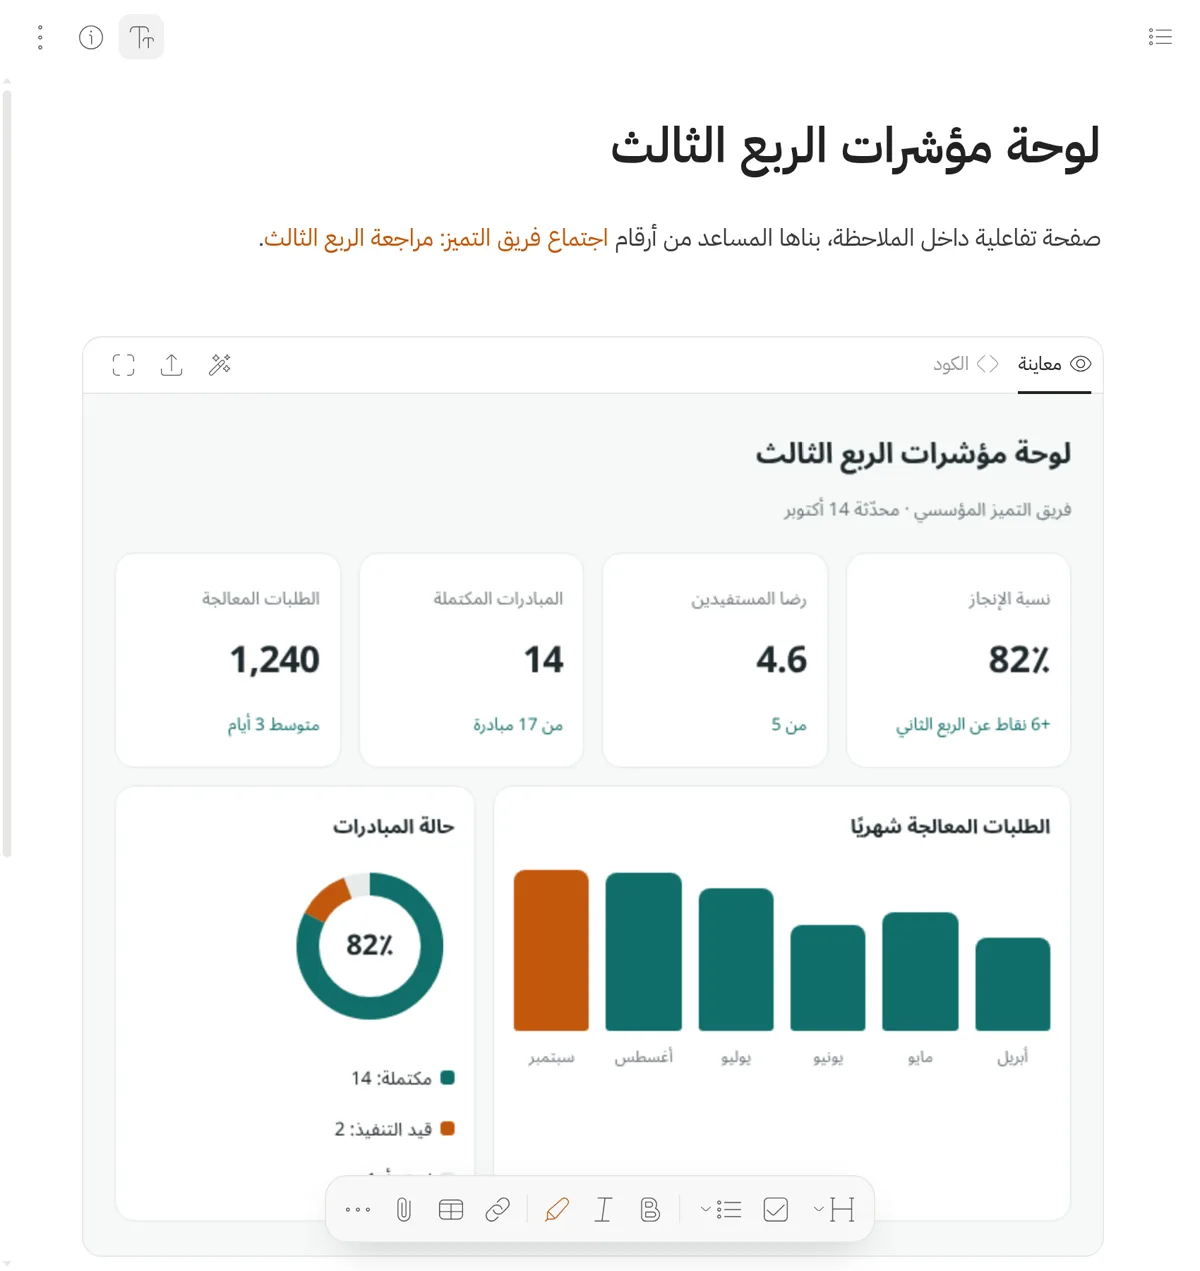Click the text فريق التميز المؤسسي · محدّثة 14 أكتوبر
Screen dimensions: 1200x1271
(927, 510)
